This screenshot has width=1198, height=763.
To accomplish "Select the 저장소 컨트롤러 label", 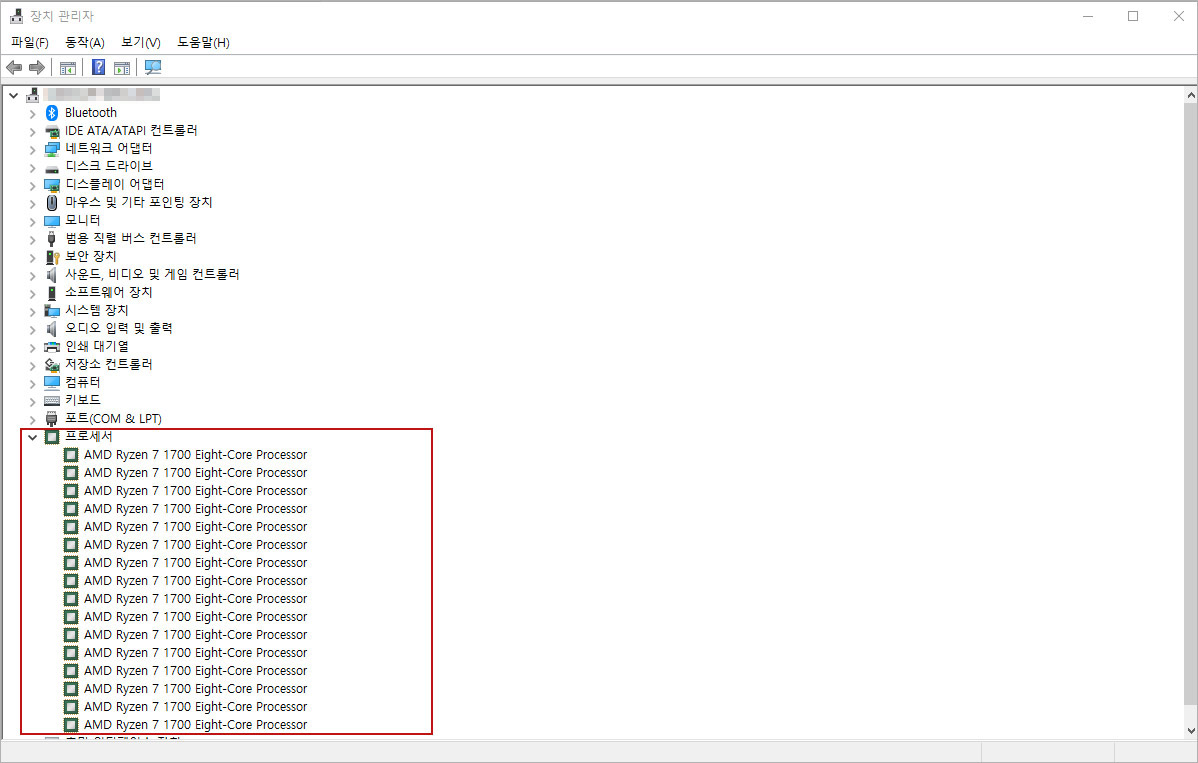I will (108, 364).
